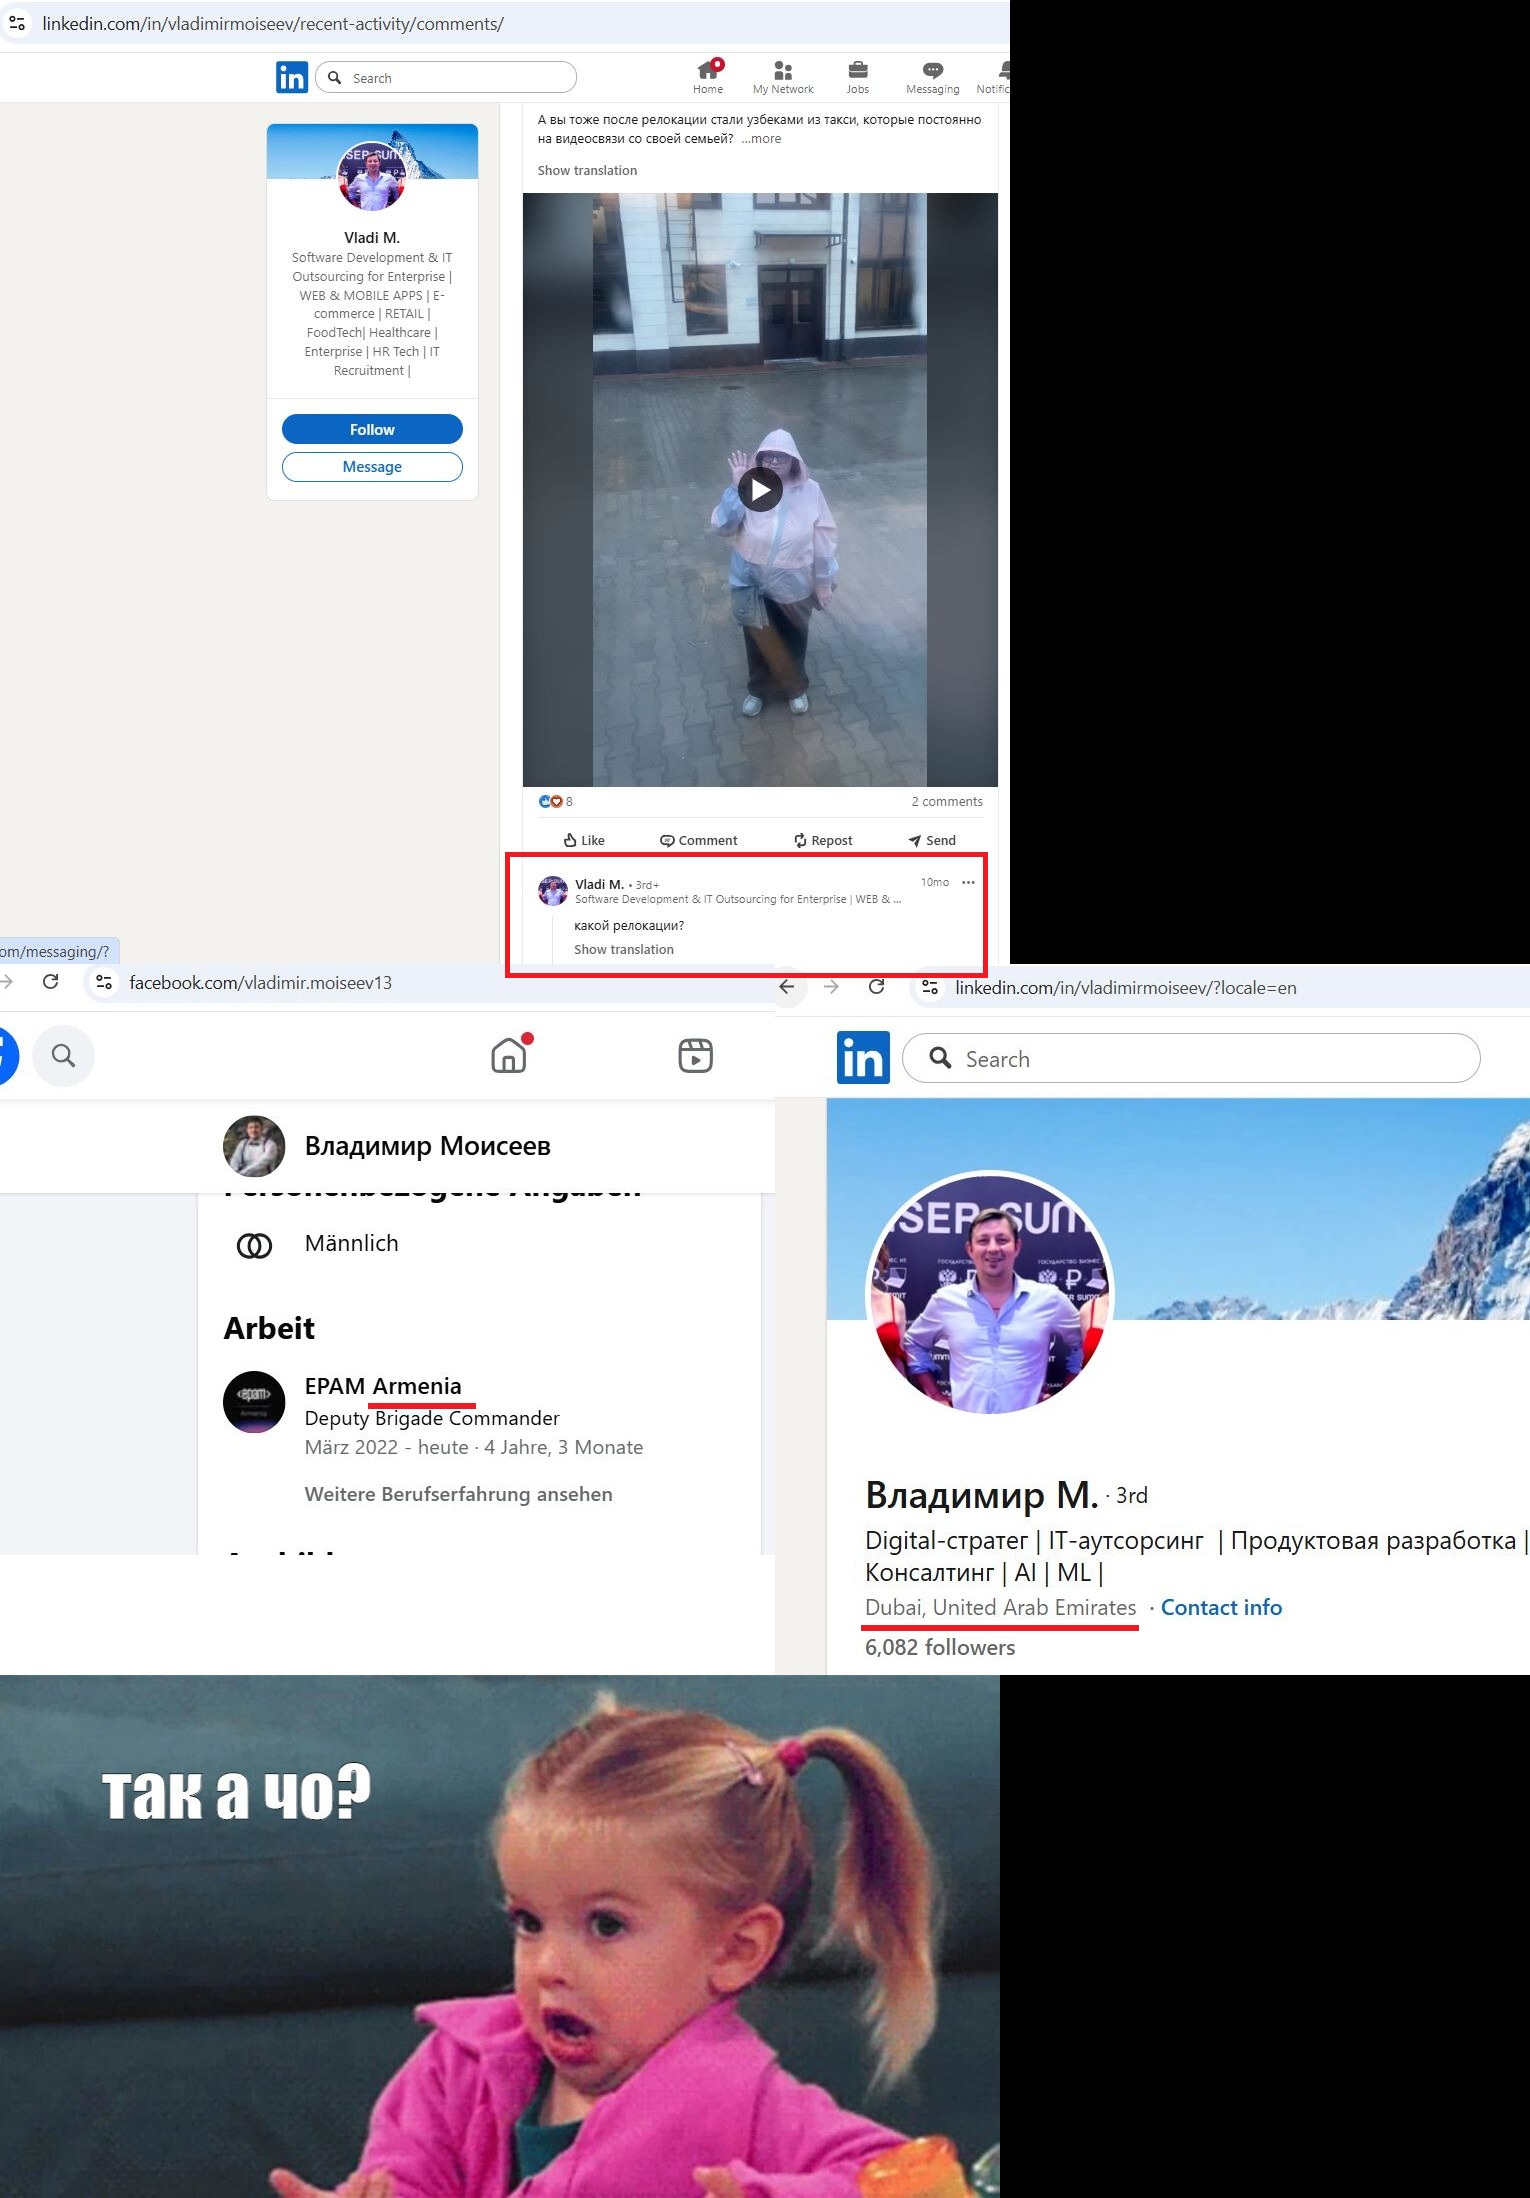Click Comment under the post

coord(699,840)
